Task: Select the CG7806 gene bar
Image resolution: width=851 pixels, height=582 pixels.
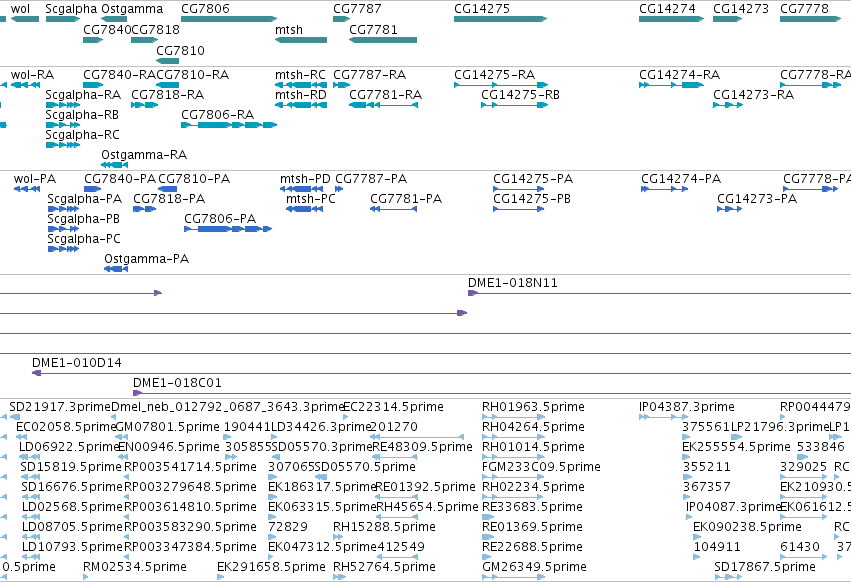Action: point(229,19)
